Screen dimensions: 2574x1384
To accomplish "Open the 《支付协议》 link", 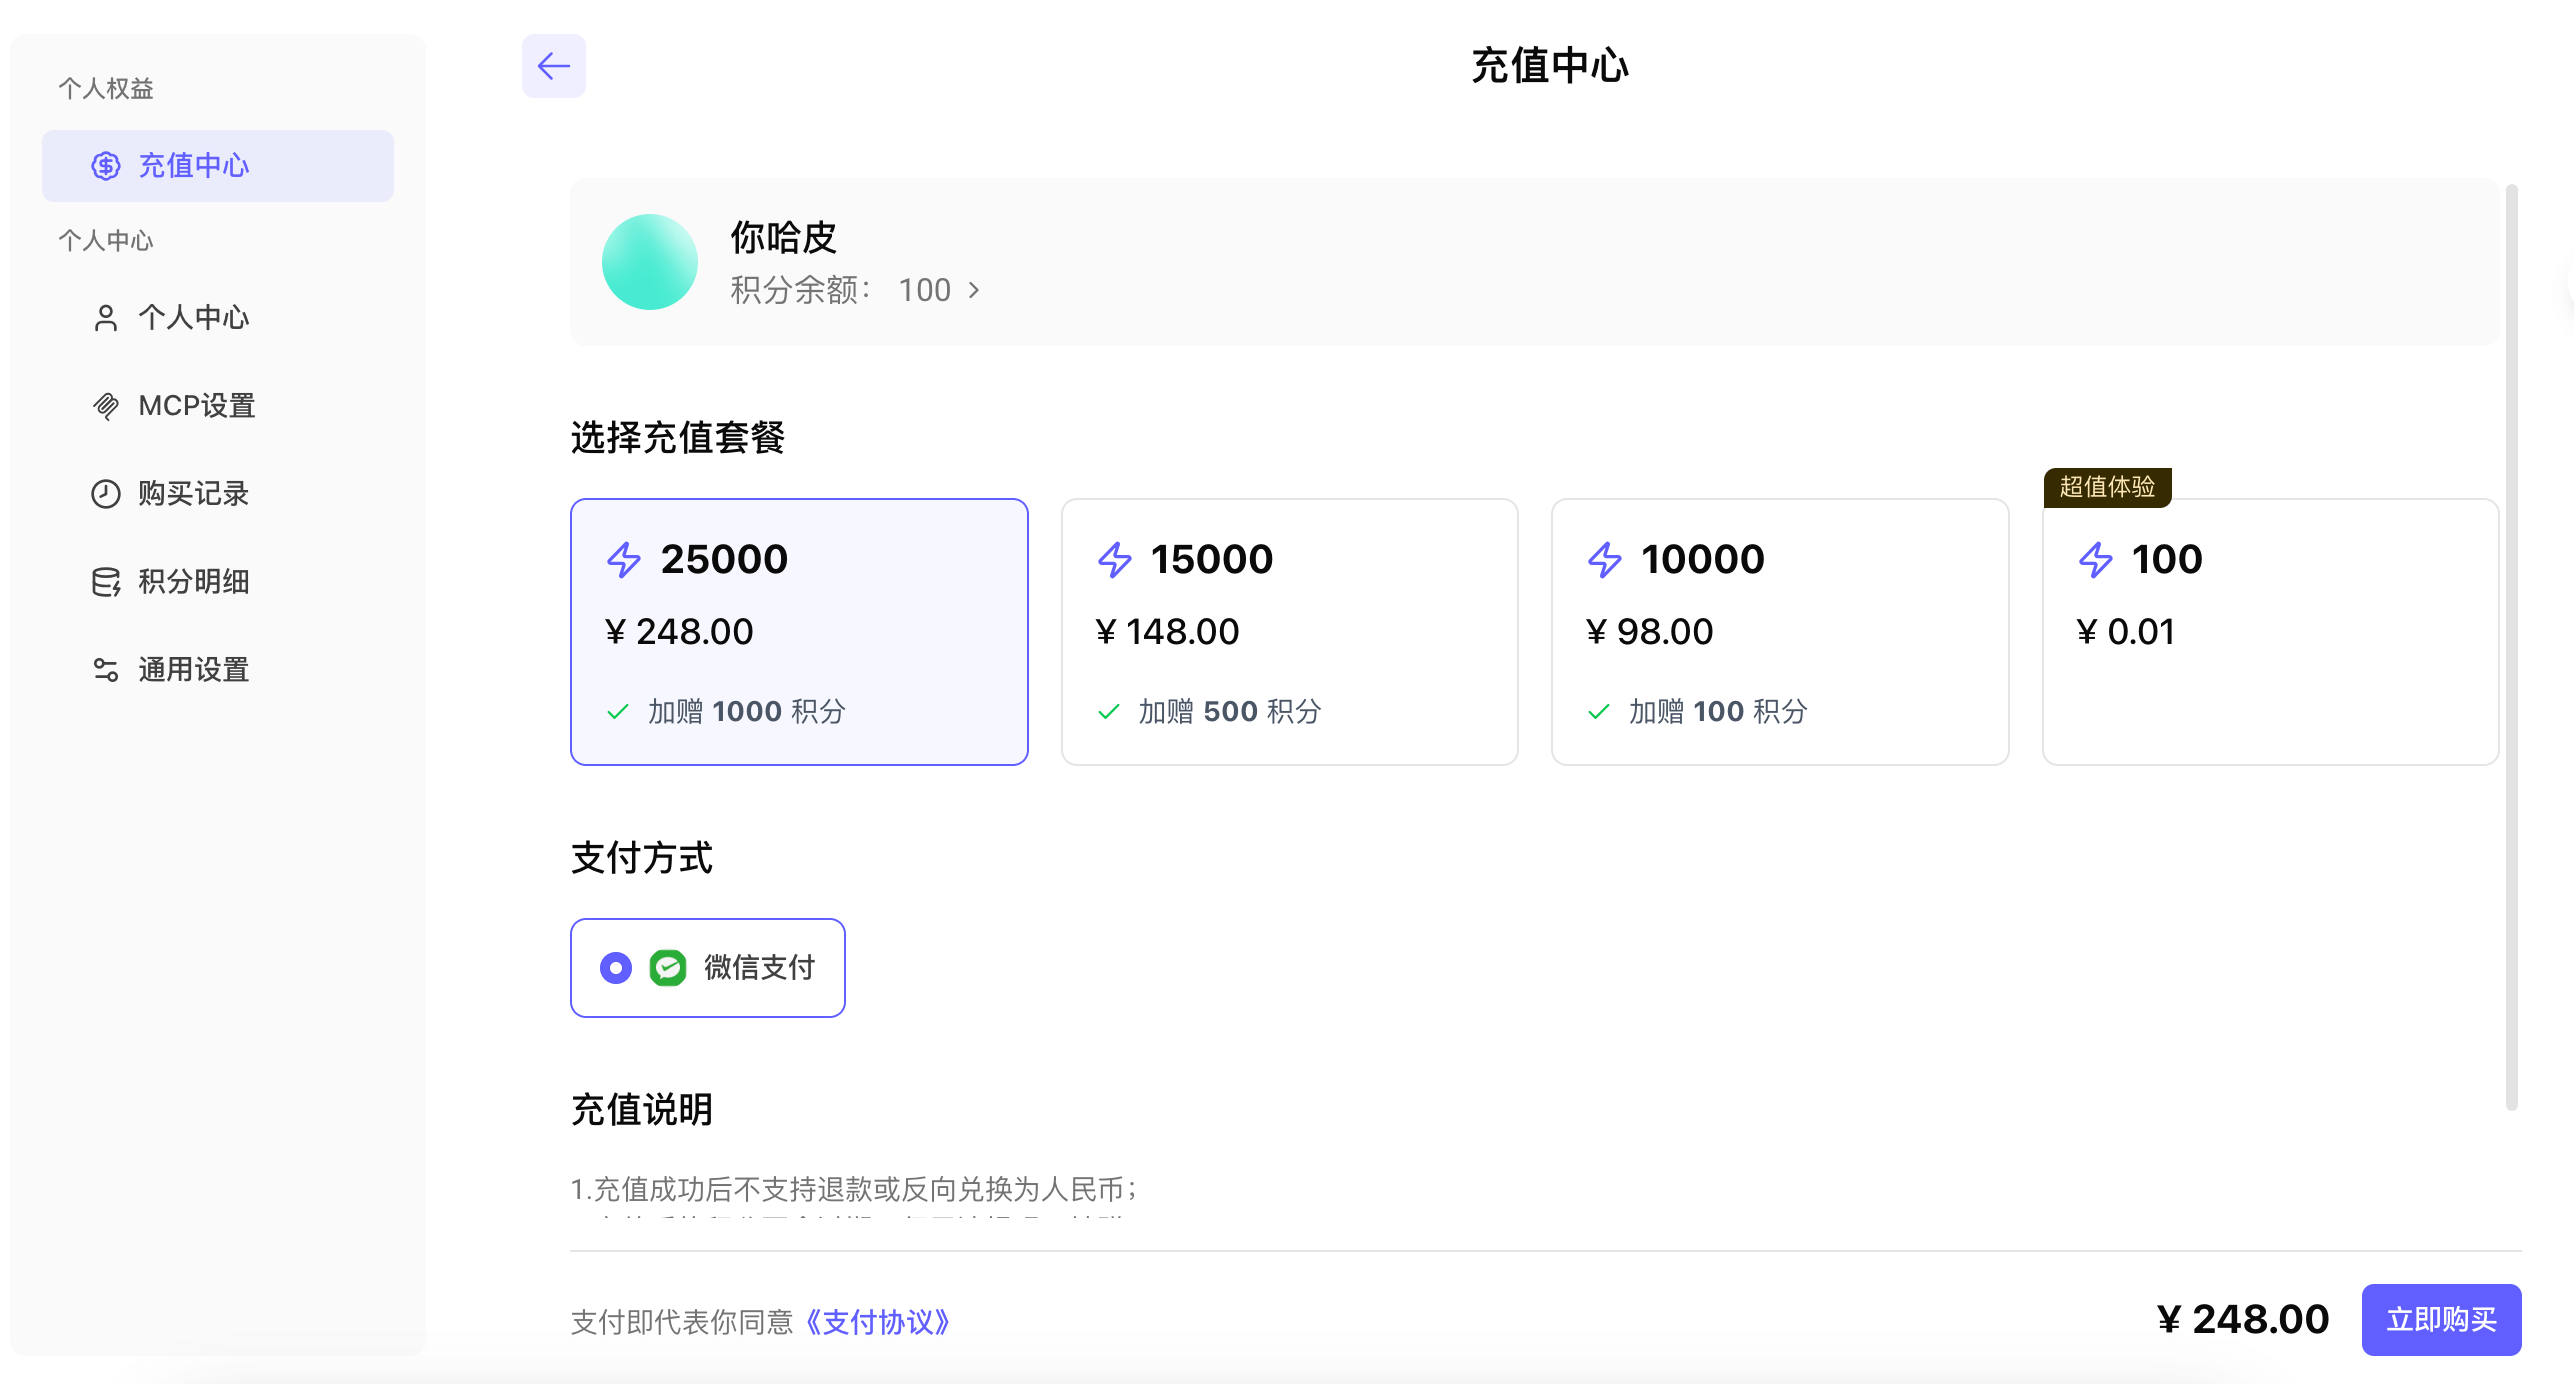I will (876, 1322).
